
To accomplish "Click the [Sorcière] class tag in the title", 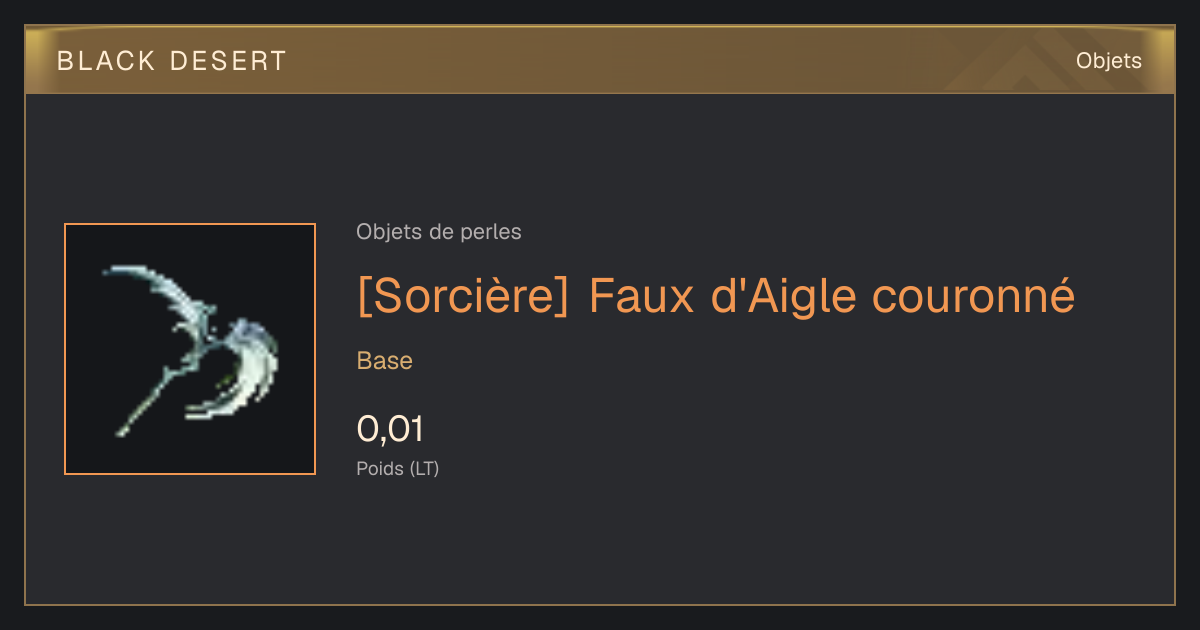I will (463, 296).
